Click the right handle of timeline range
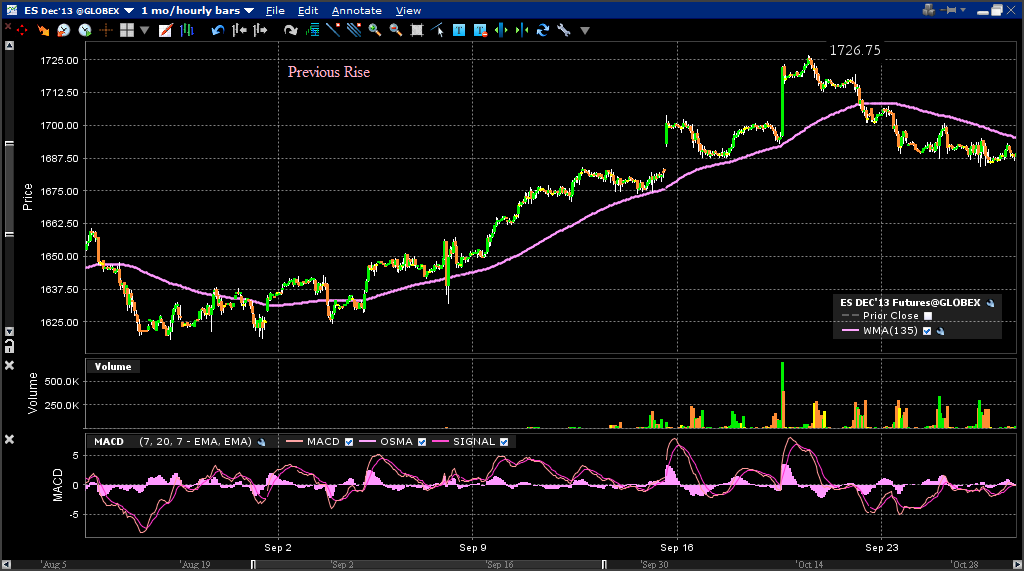Image resolution: width=1024 pixels, height=571 pixels. point(604,564)
